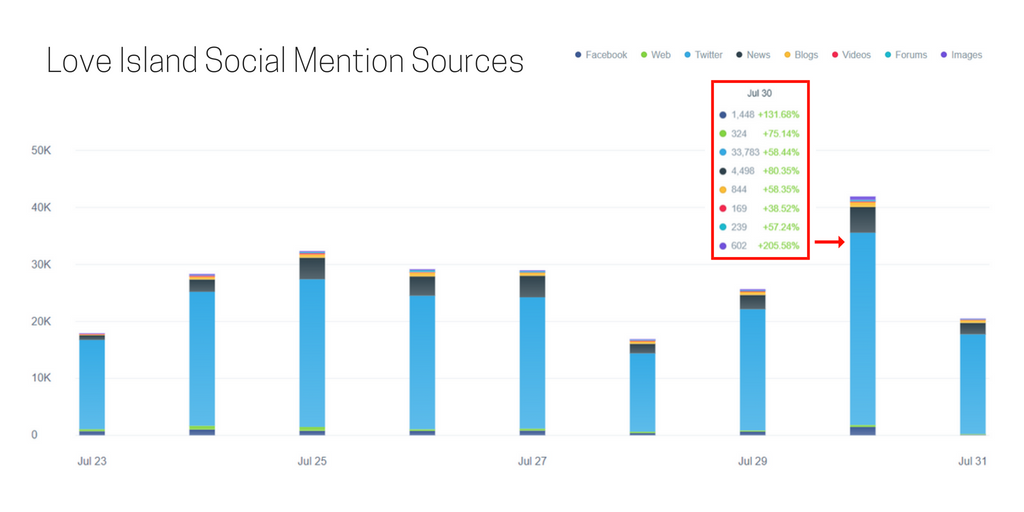Click the '169' Videos tooltip value
This screenshot has width=1024, height=512.
click(x=739, y=208)
